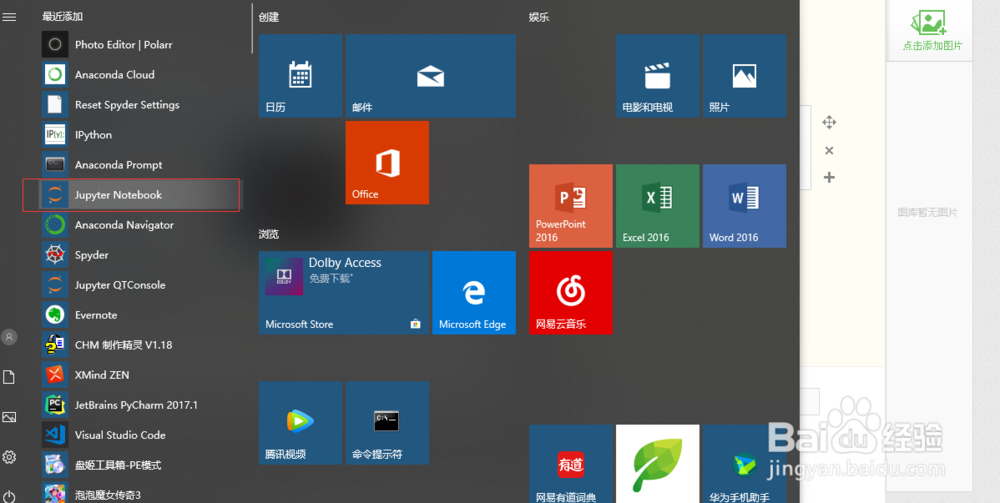Click the app list scrollbar
Screen dimensions: 1000x503
point(253,28)
